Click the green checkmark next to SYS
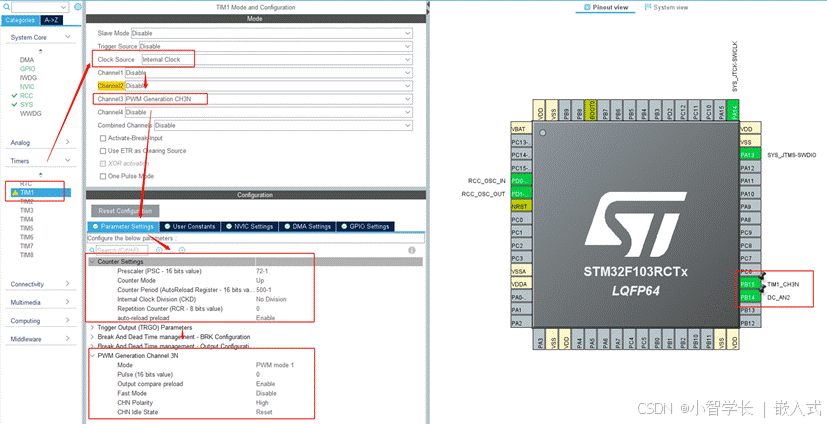 pos(14,104)
